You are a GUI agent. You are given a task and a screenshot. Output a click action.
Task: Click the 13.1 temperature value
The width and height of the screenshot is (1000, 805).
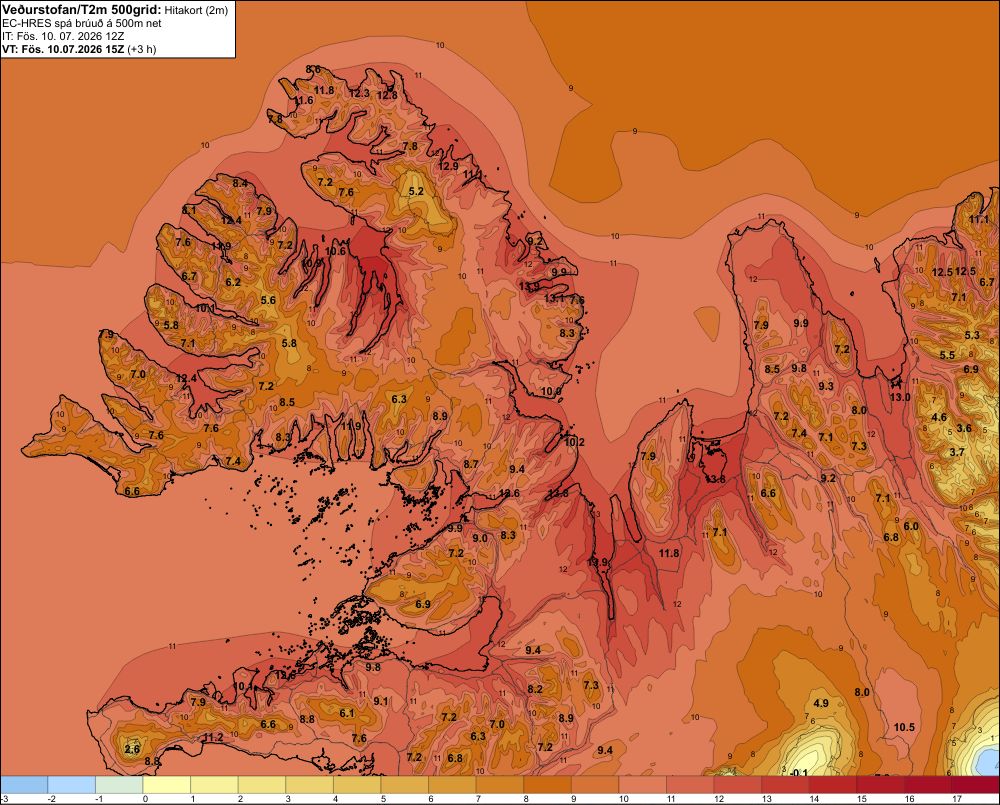[x=555, y=298]
